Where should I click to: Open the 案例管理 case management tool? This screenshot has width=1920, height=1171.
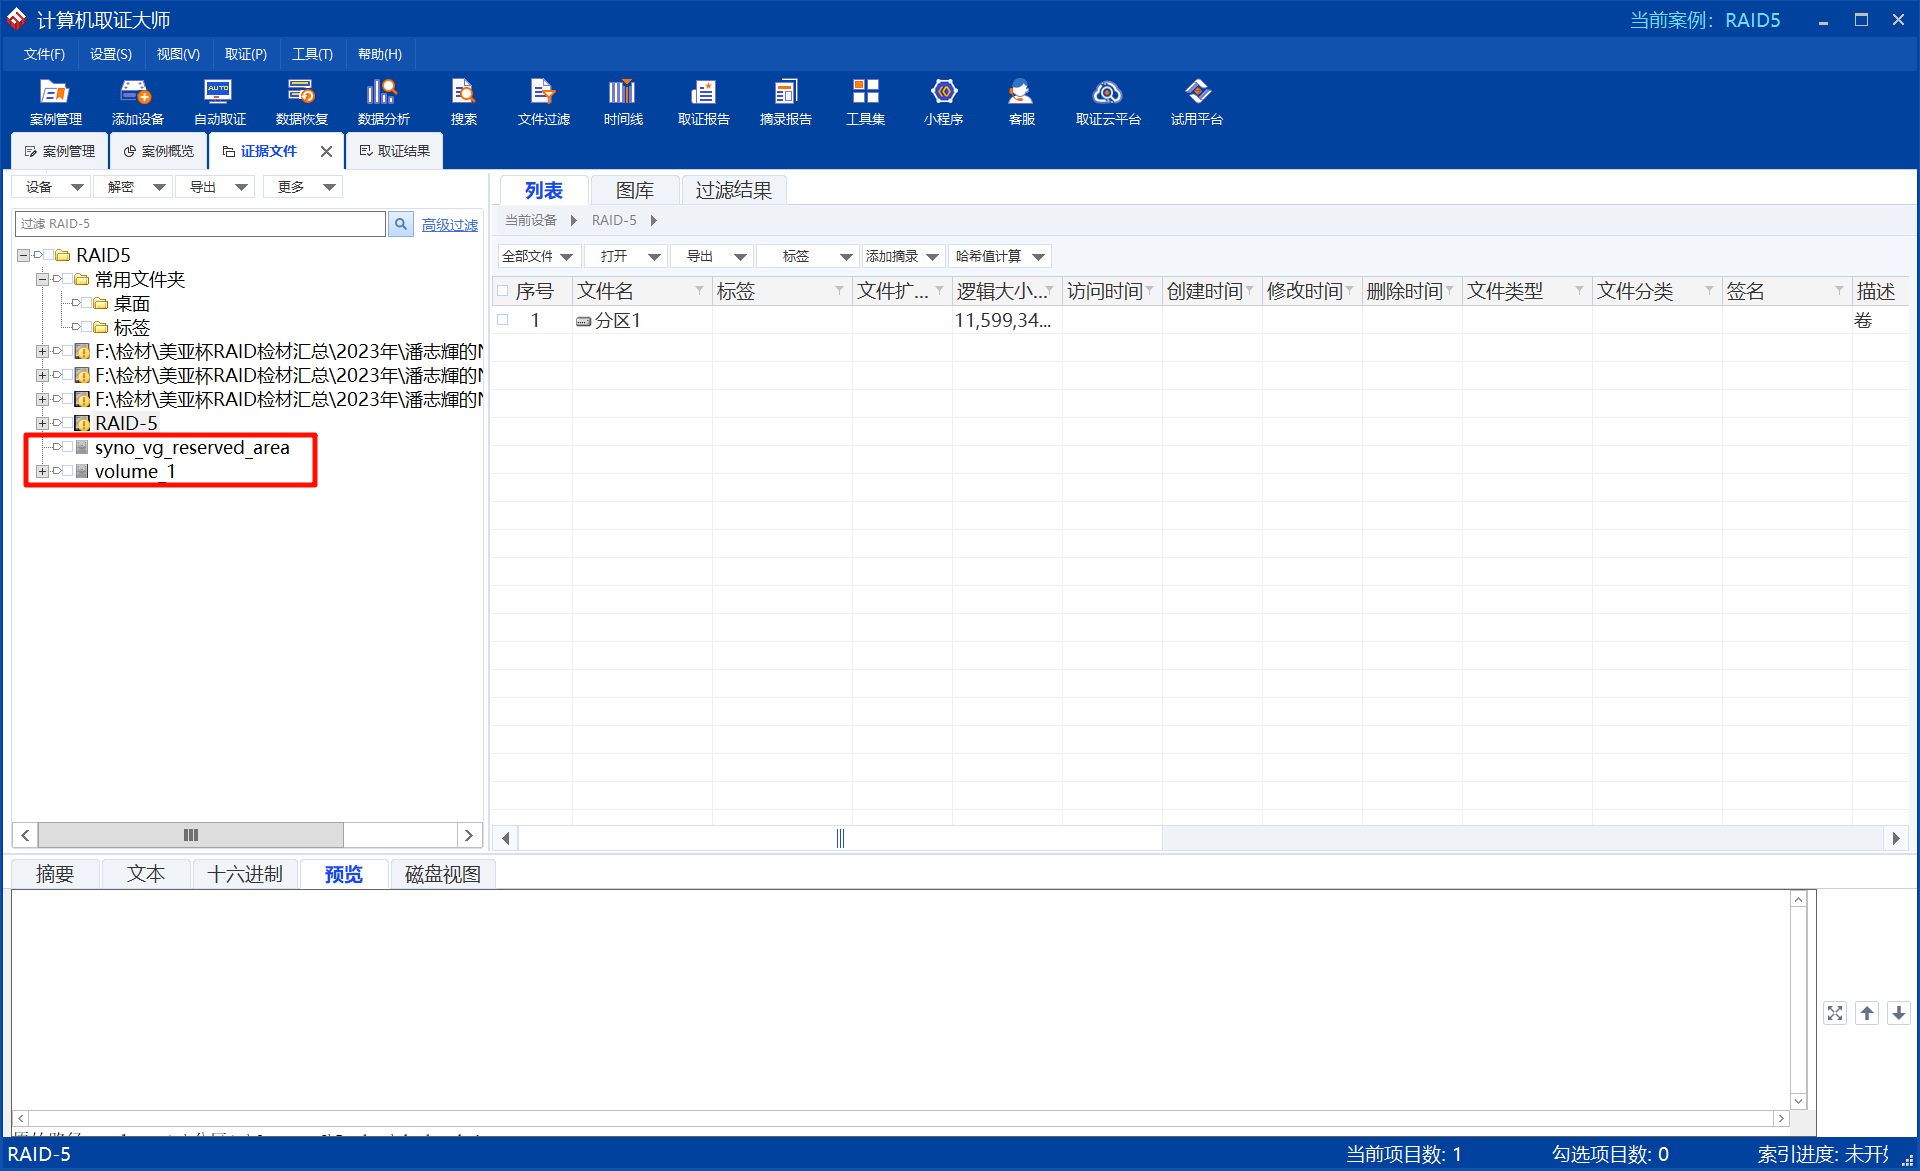click(55, 101)
